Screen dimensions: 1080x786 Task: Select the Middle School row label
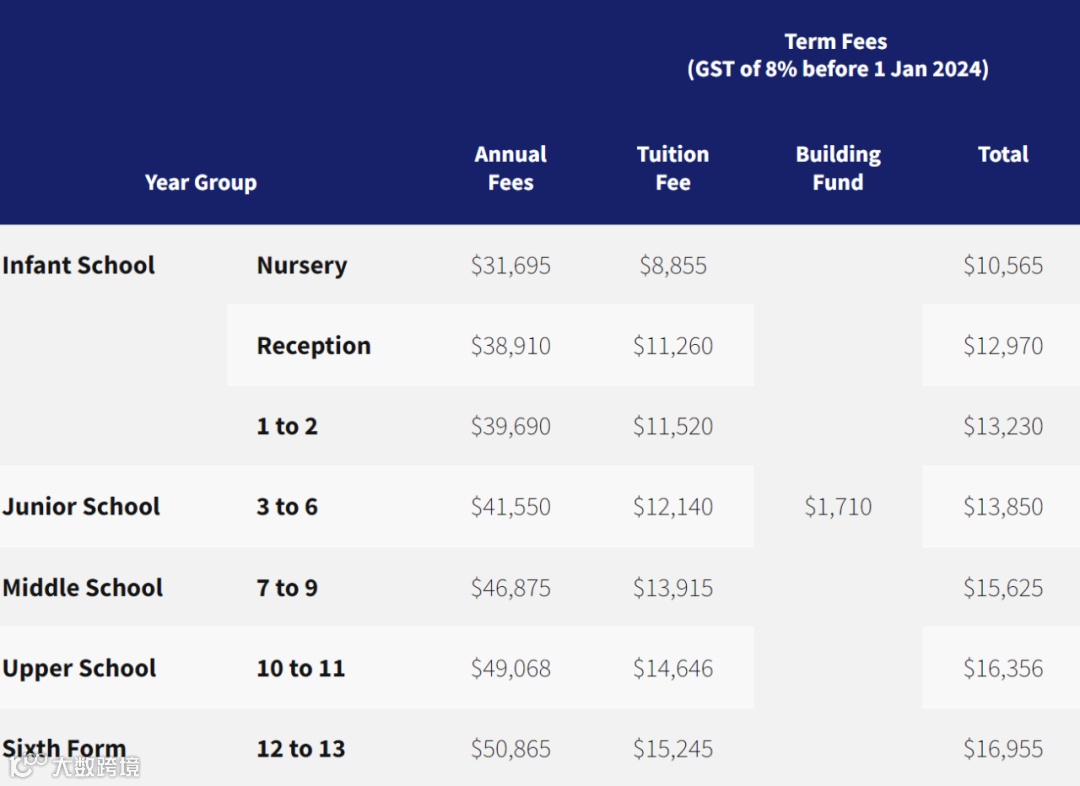pyautogui.click(x=83, y=588)
